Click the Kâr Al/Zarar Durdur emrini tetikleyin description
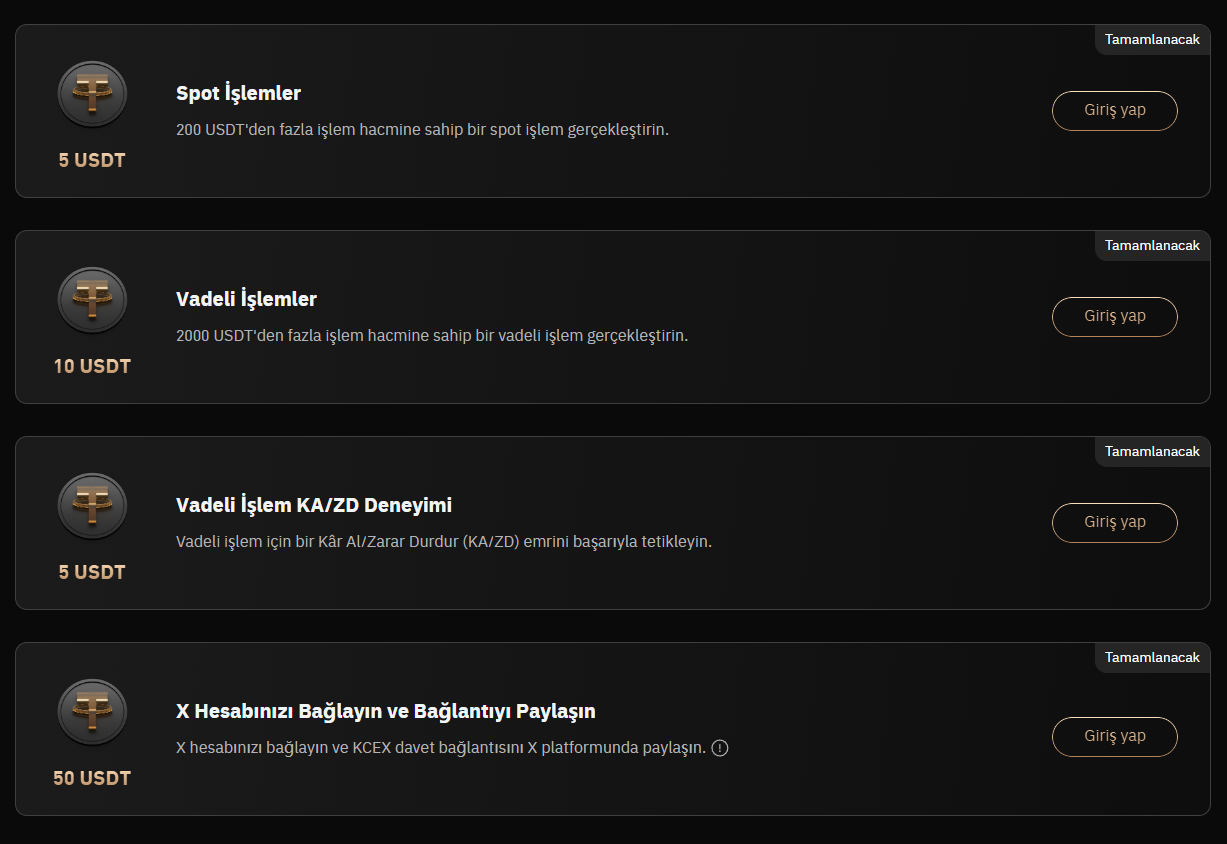1227x844 pixels. click(444, 542)
